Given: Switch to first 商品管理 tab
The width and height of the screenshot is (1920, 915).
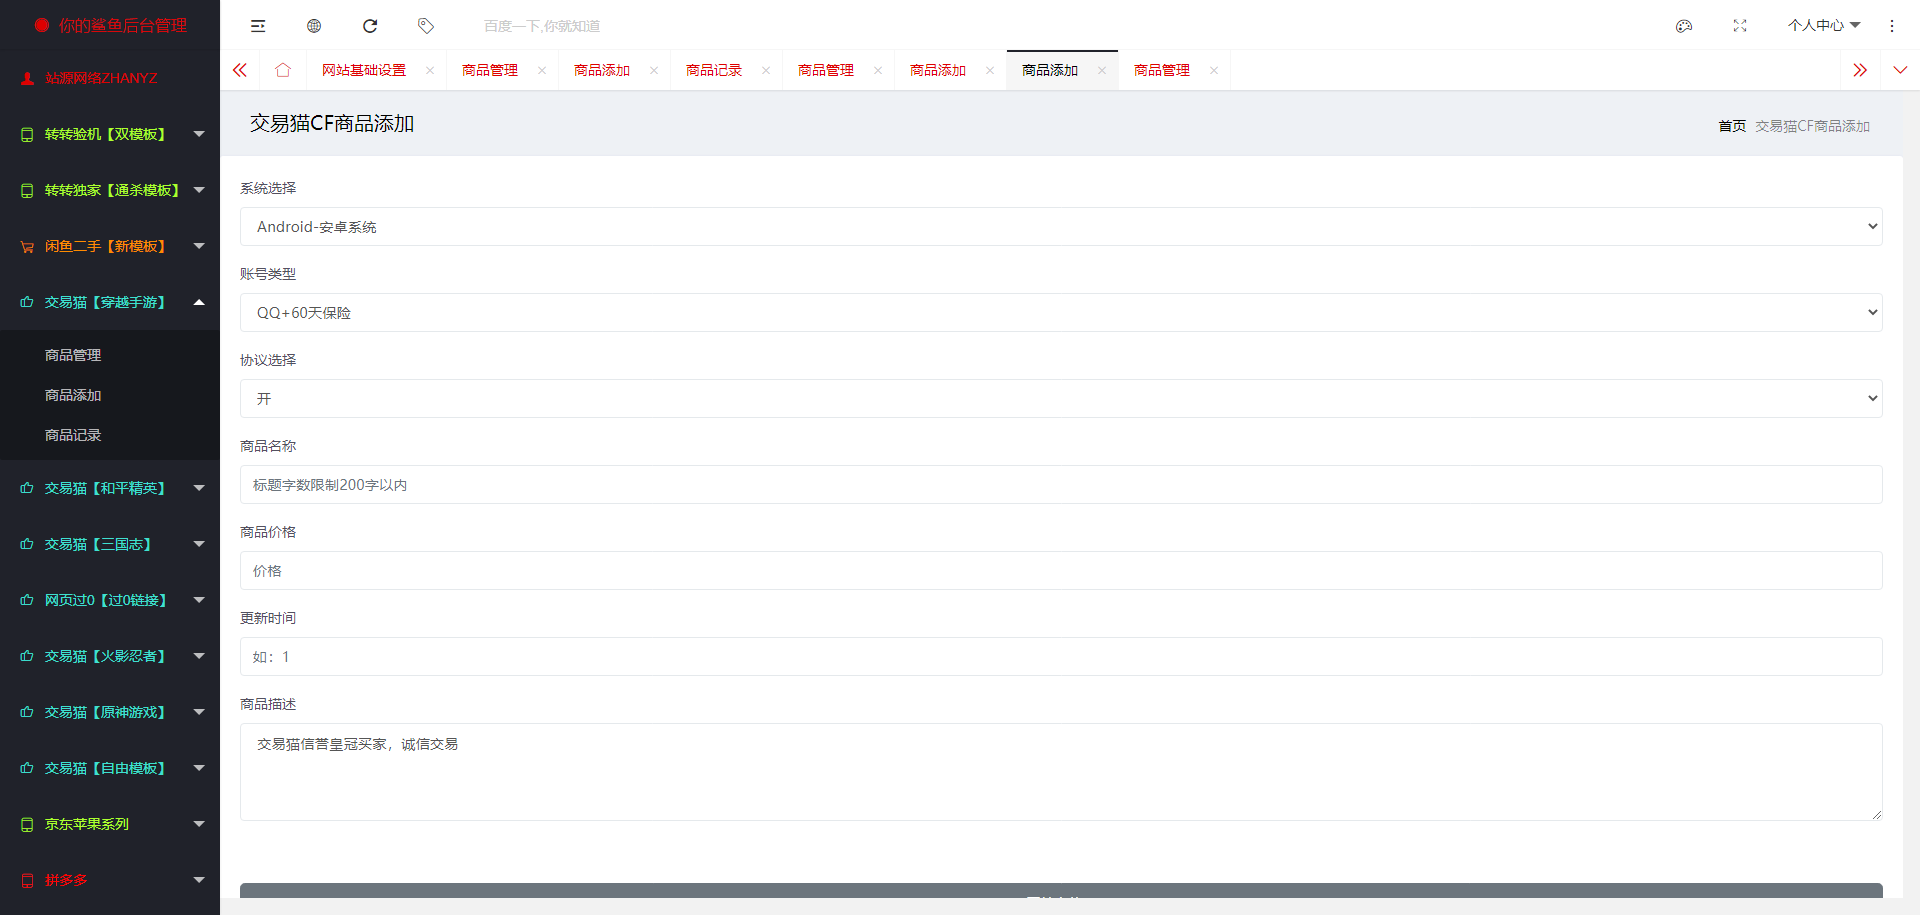Looking at the screenshot, I should [490, 70].
